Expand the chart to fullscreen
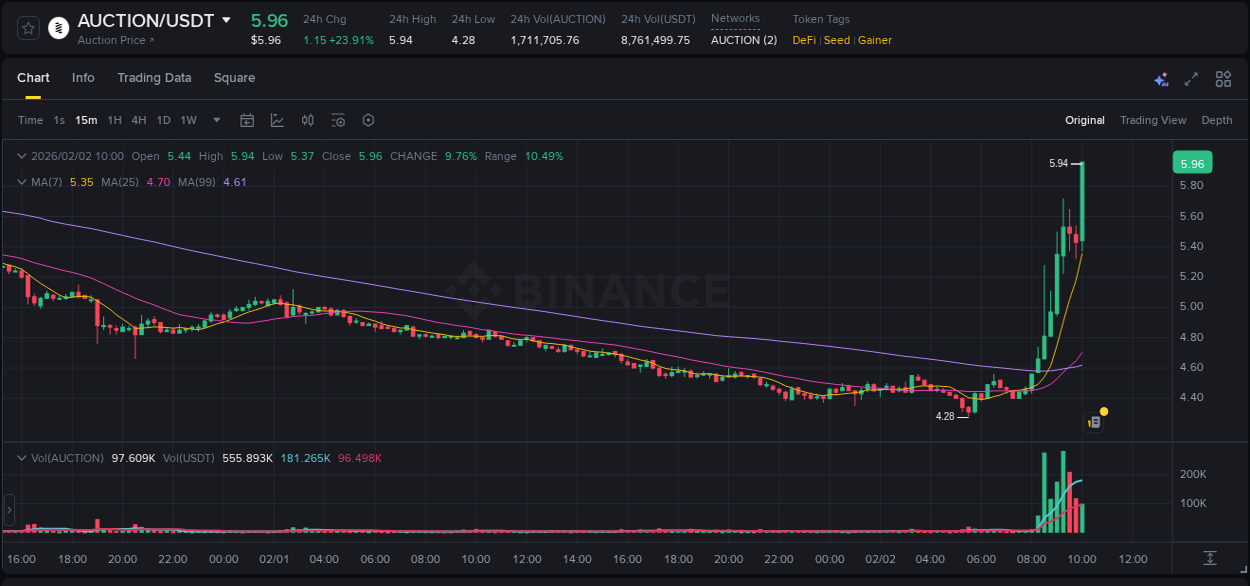This screenshot has height=586, width=1250. tap(1191, 79)
